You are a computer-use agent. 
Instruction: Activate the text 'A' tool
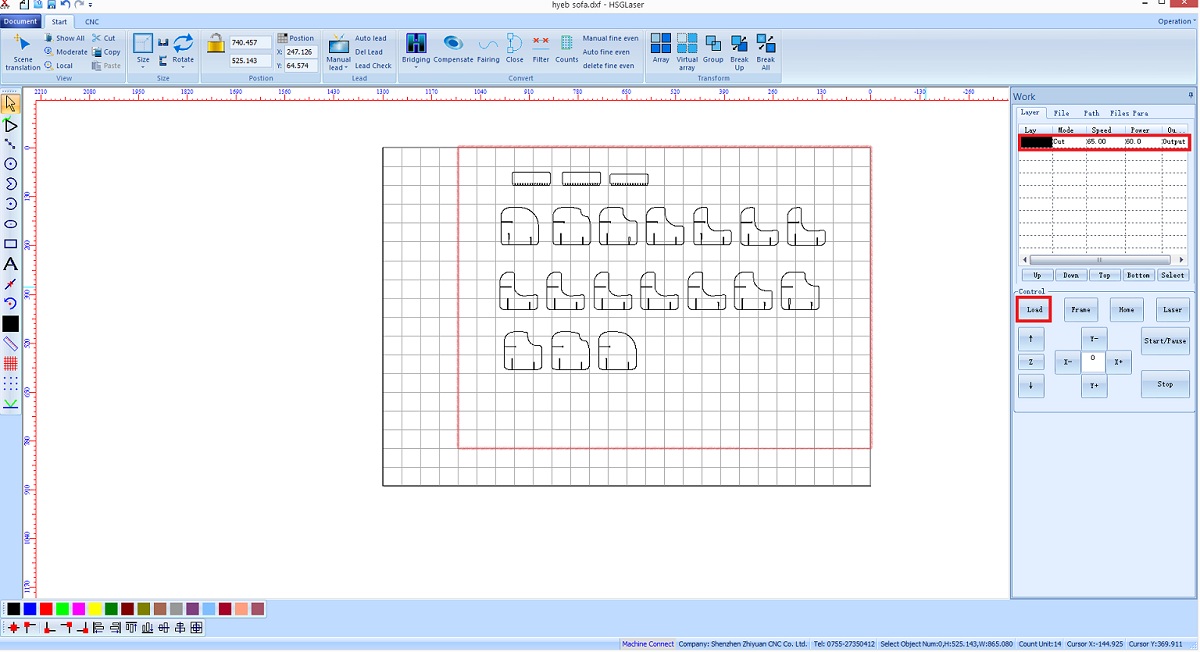click(x=10, y=264)
